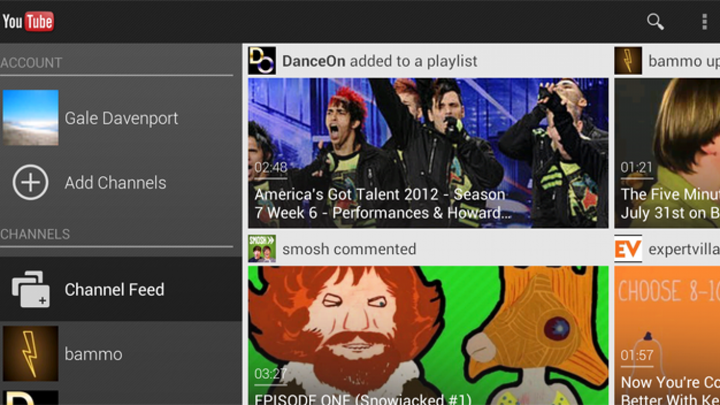
Task: Open Channel Feed in the sidebar
Action: point(121,289)
